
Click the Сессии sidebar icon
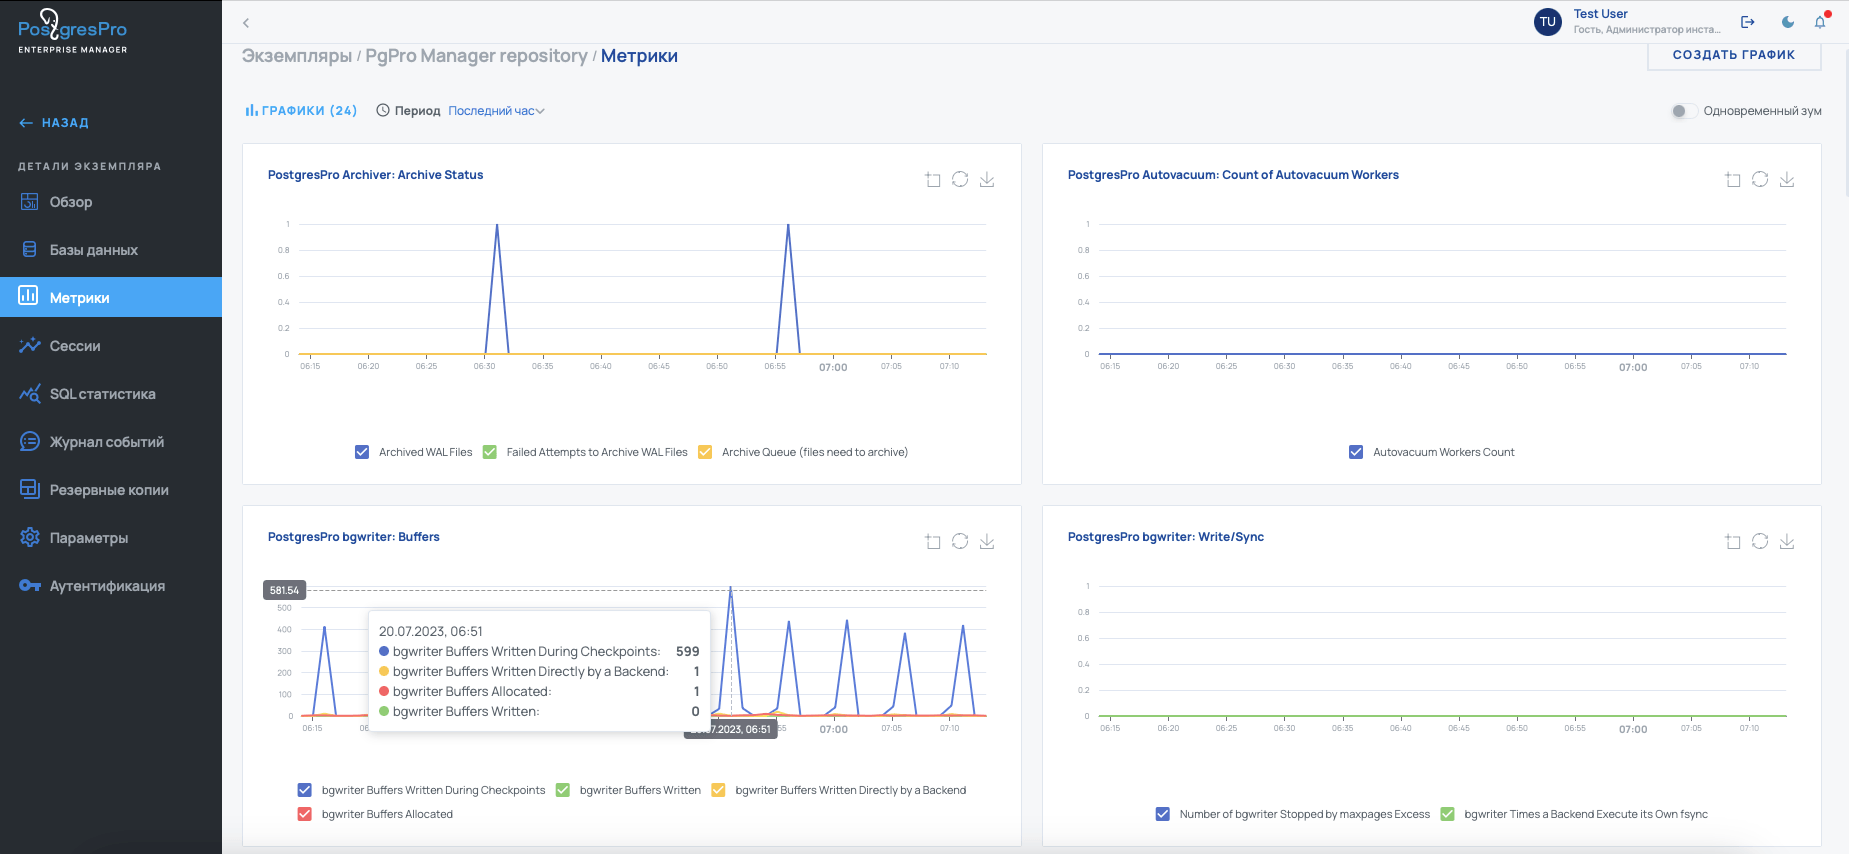pos(30,346)
